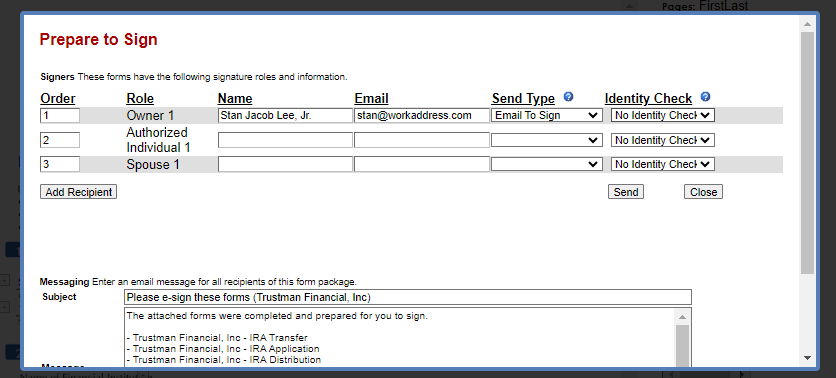836x378 pixels.
Task: Click the dialog vertical scrollbar thumb
Action: pyautogui.click(x=807, y=153)
